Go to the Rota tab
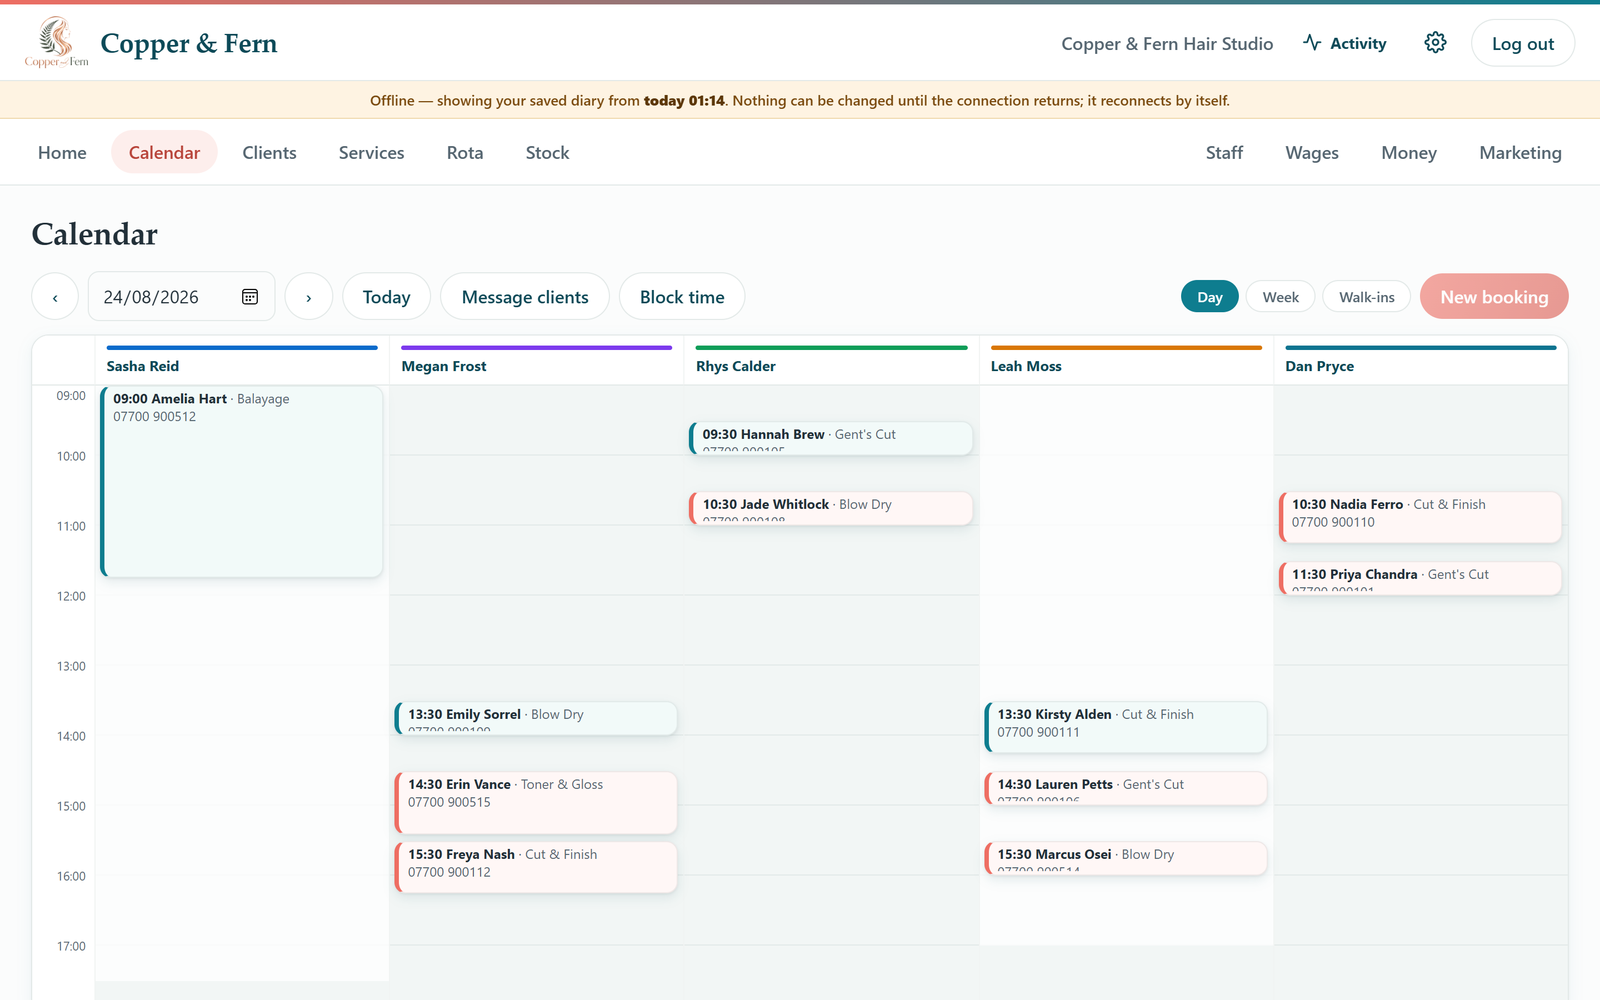The height and width of the screenshot is (1000, 1600). (465, 152)
